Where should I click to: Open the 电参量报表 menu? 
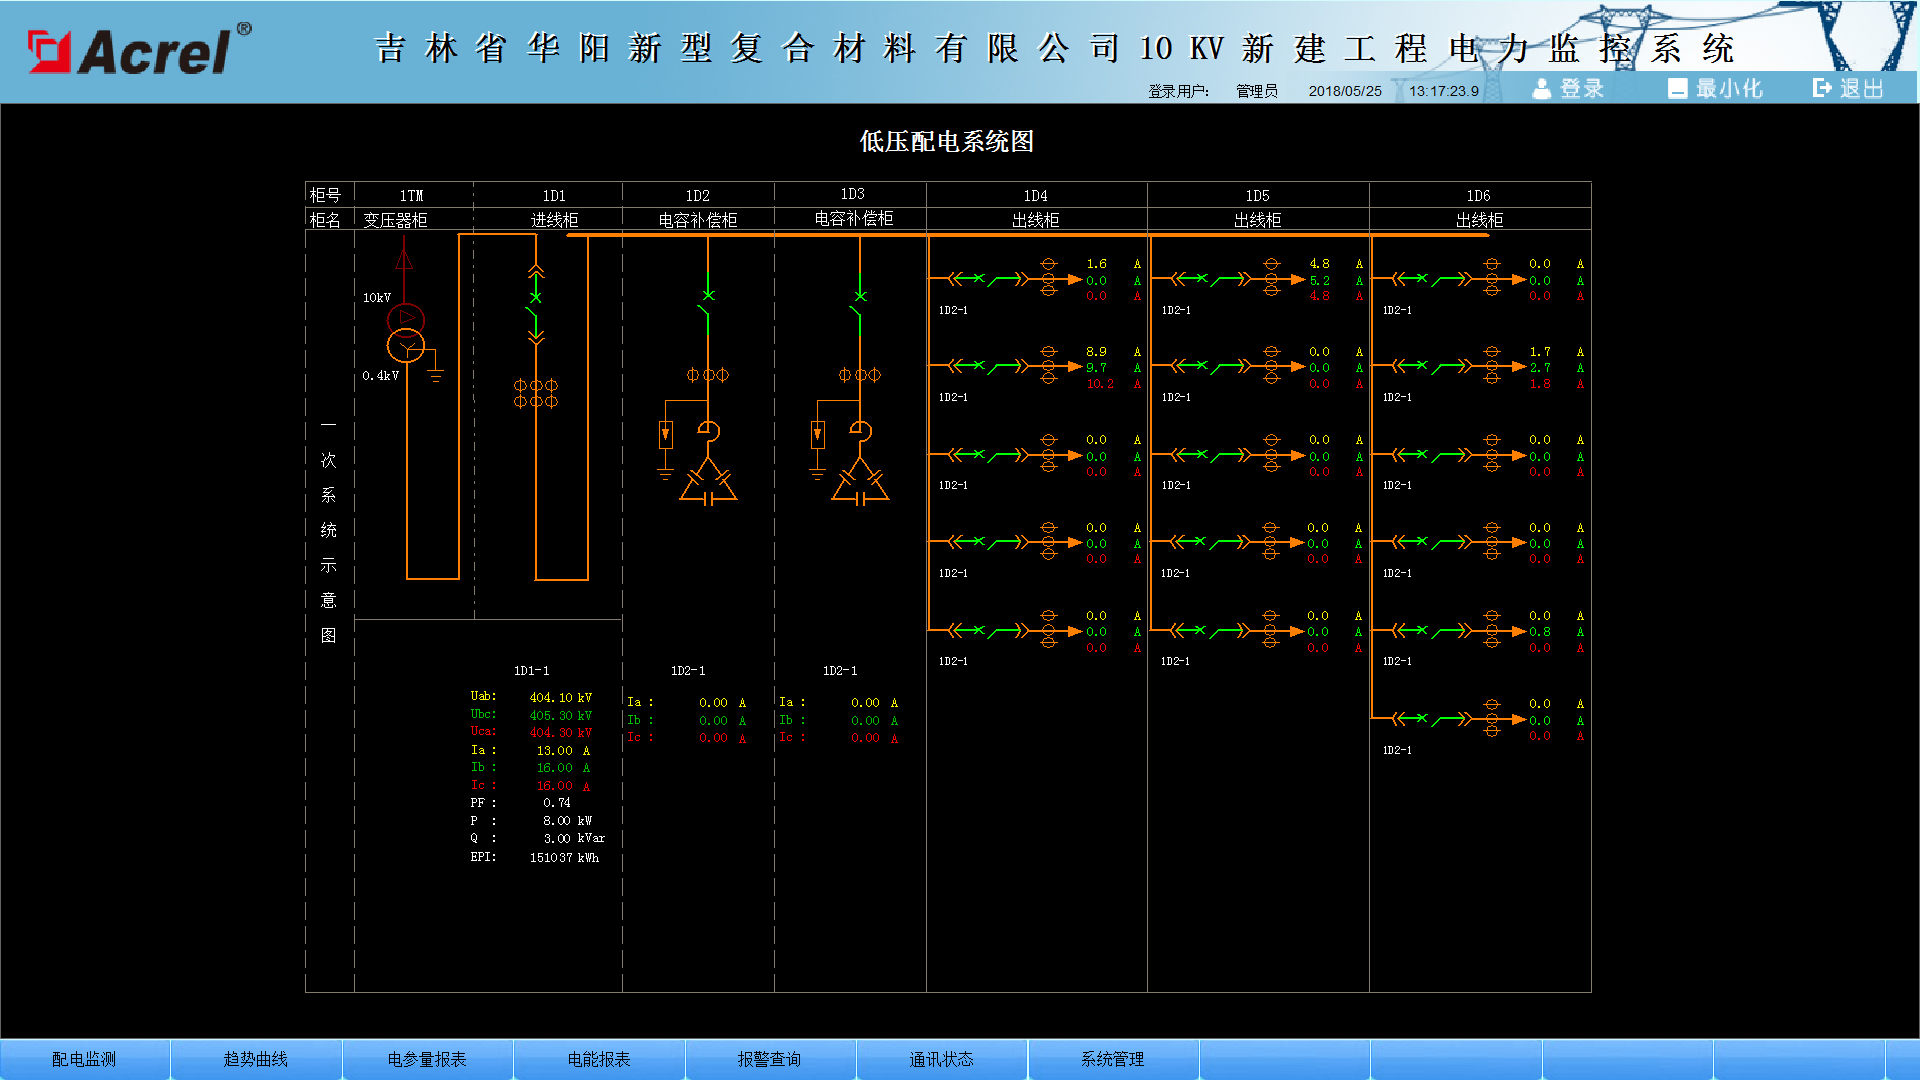coord(427,1059)
